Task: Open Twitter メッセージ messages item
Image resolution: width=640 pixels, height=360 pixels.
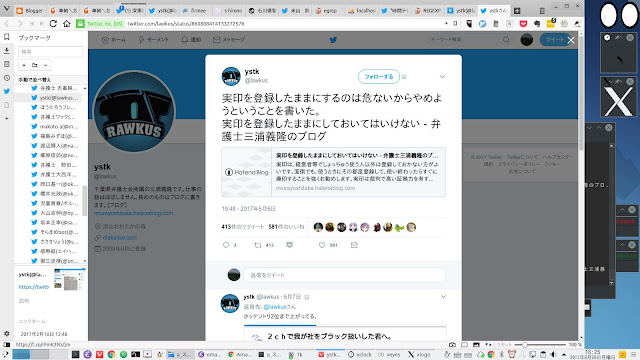Action: [x=229, y=40]
